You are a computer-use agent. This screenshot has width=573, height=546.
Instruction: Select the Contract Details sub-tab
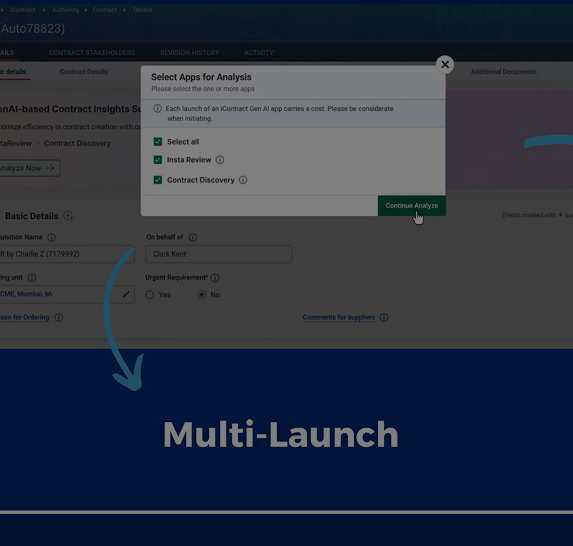coord(84,72)
